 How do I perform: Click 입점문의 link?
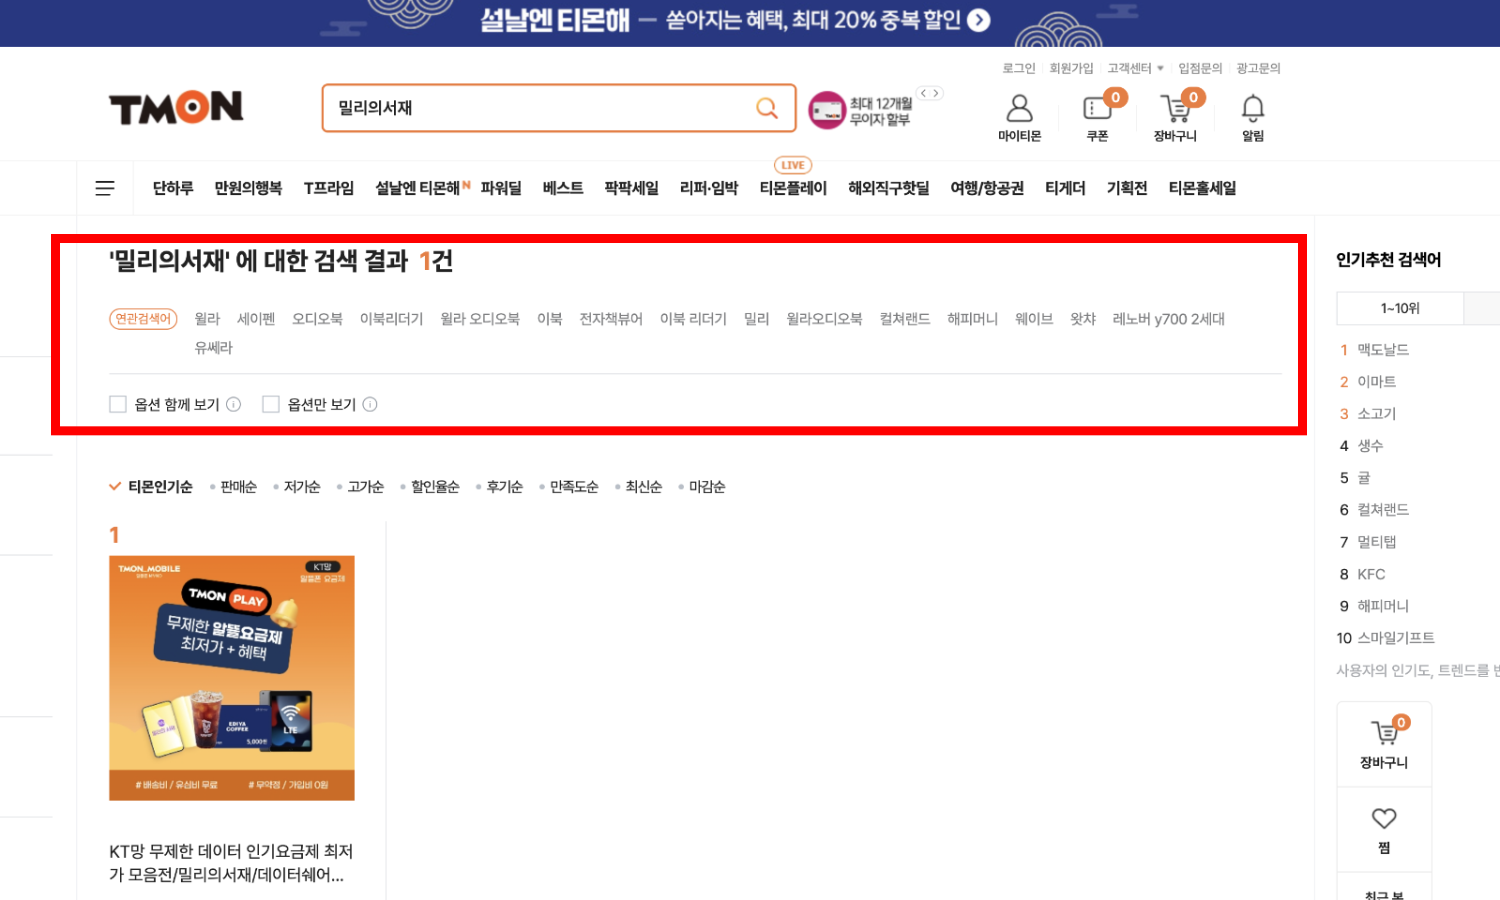click(1200, 68)
